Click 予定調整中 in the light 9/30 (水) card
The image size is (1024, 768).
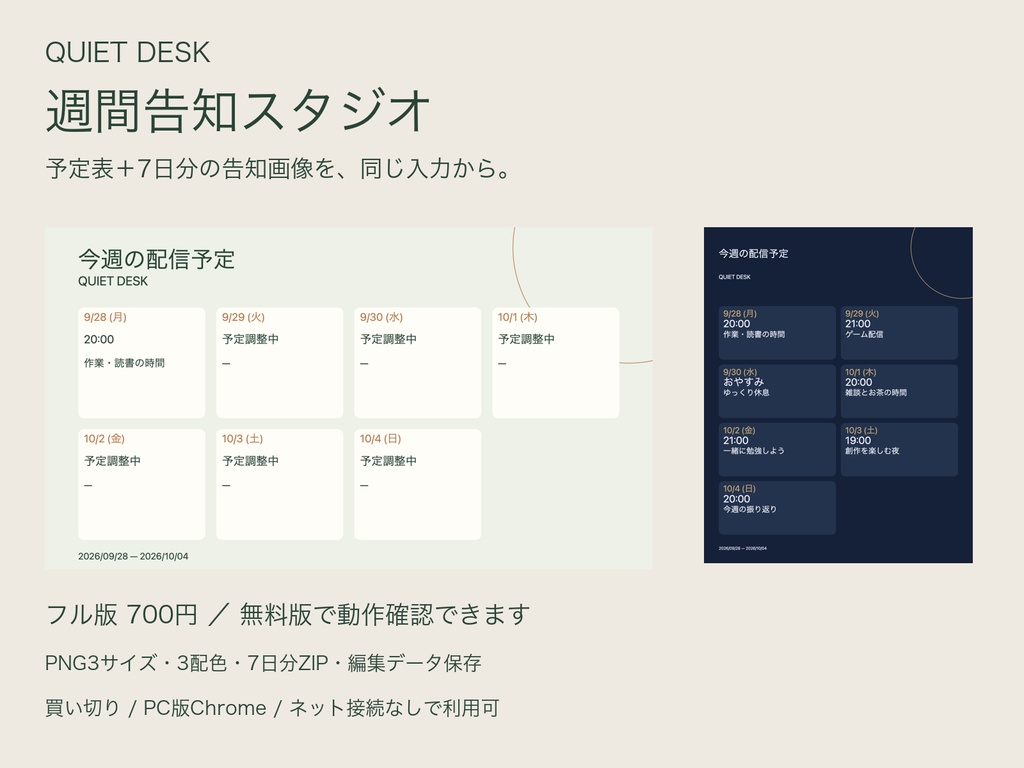[389, 340]
